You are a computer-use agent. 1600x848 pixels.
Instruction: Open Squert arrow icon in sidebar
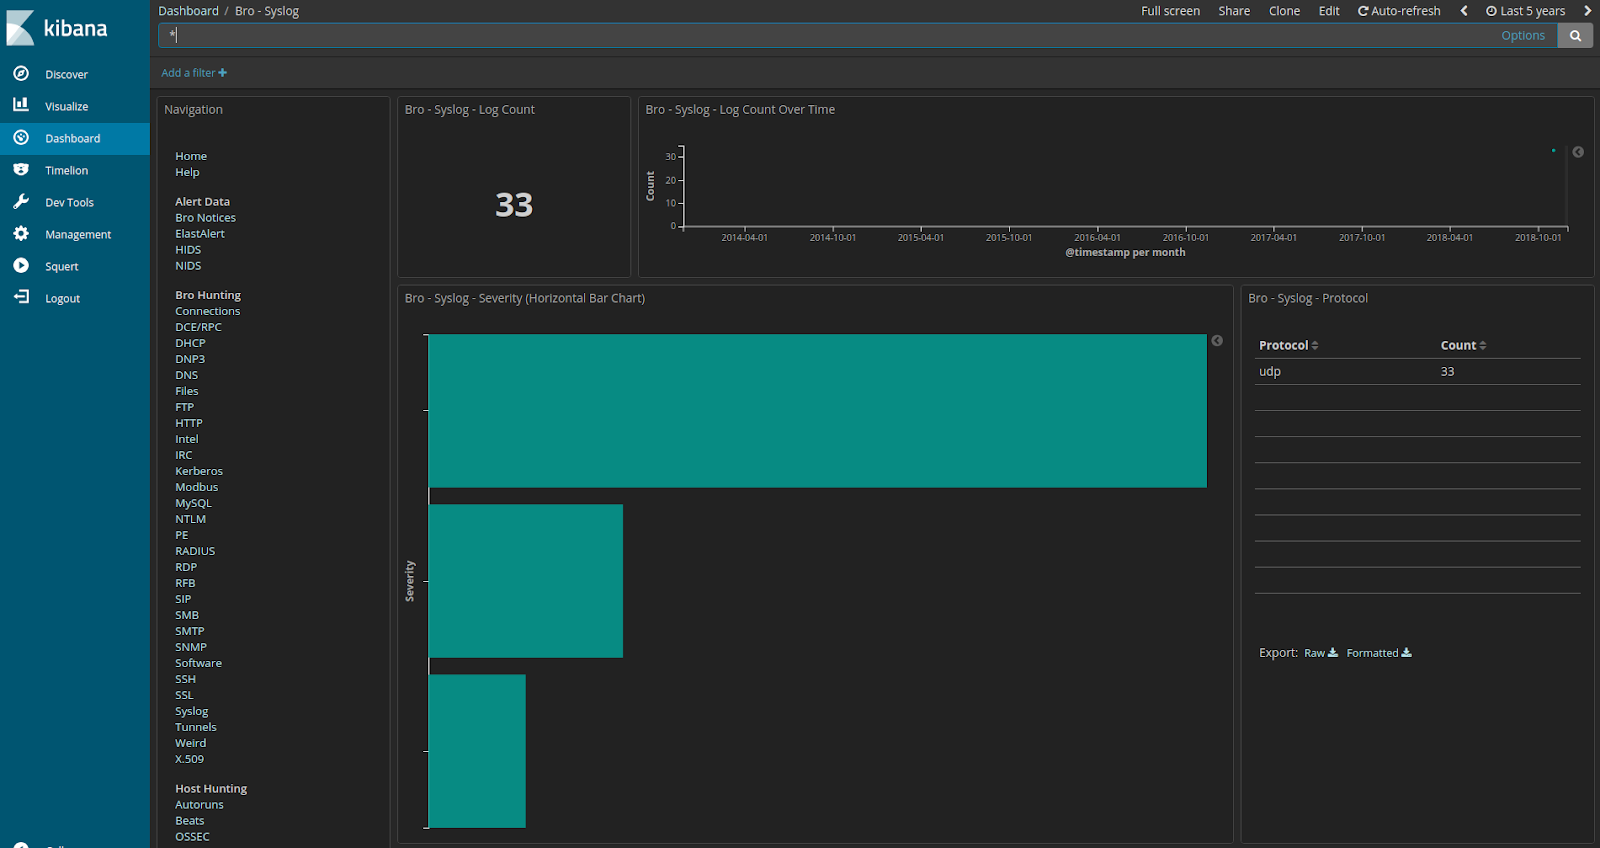(x=21, y=265)
